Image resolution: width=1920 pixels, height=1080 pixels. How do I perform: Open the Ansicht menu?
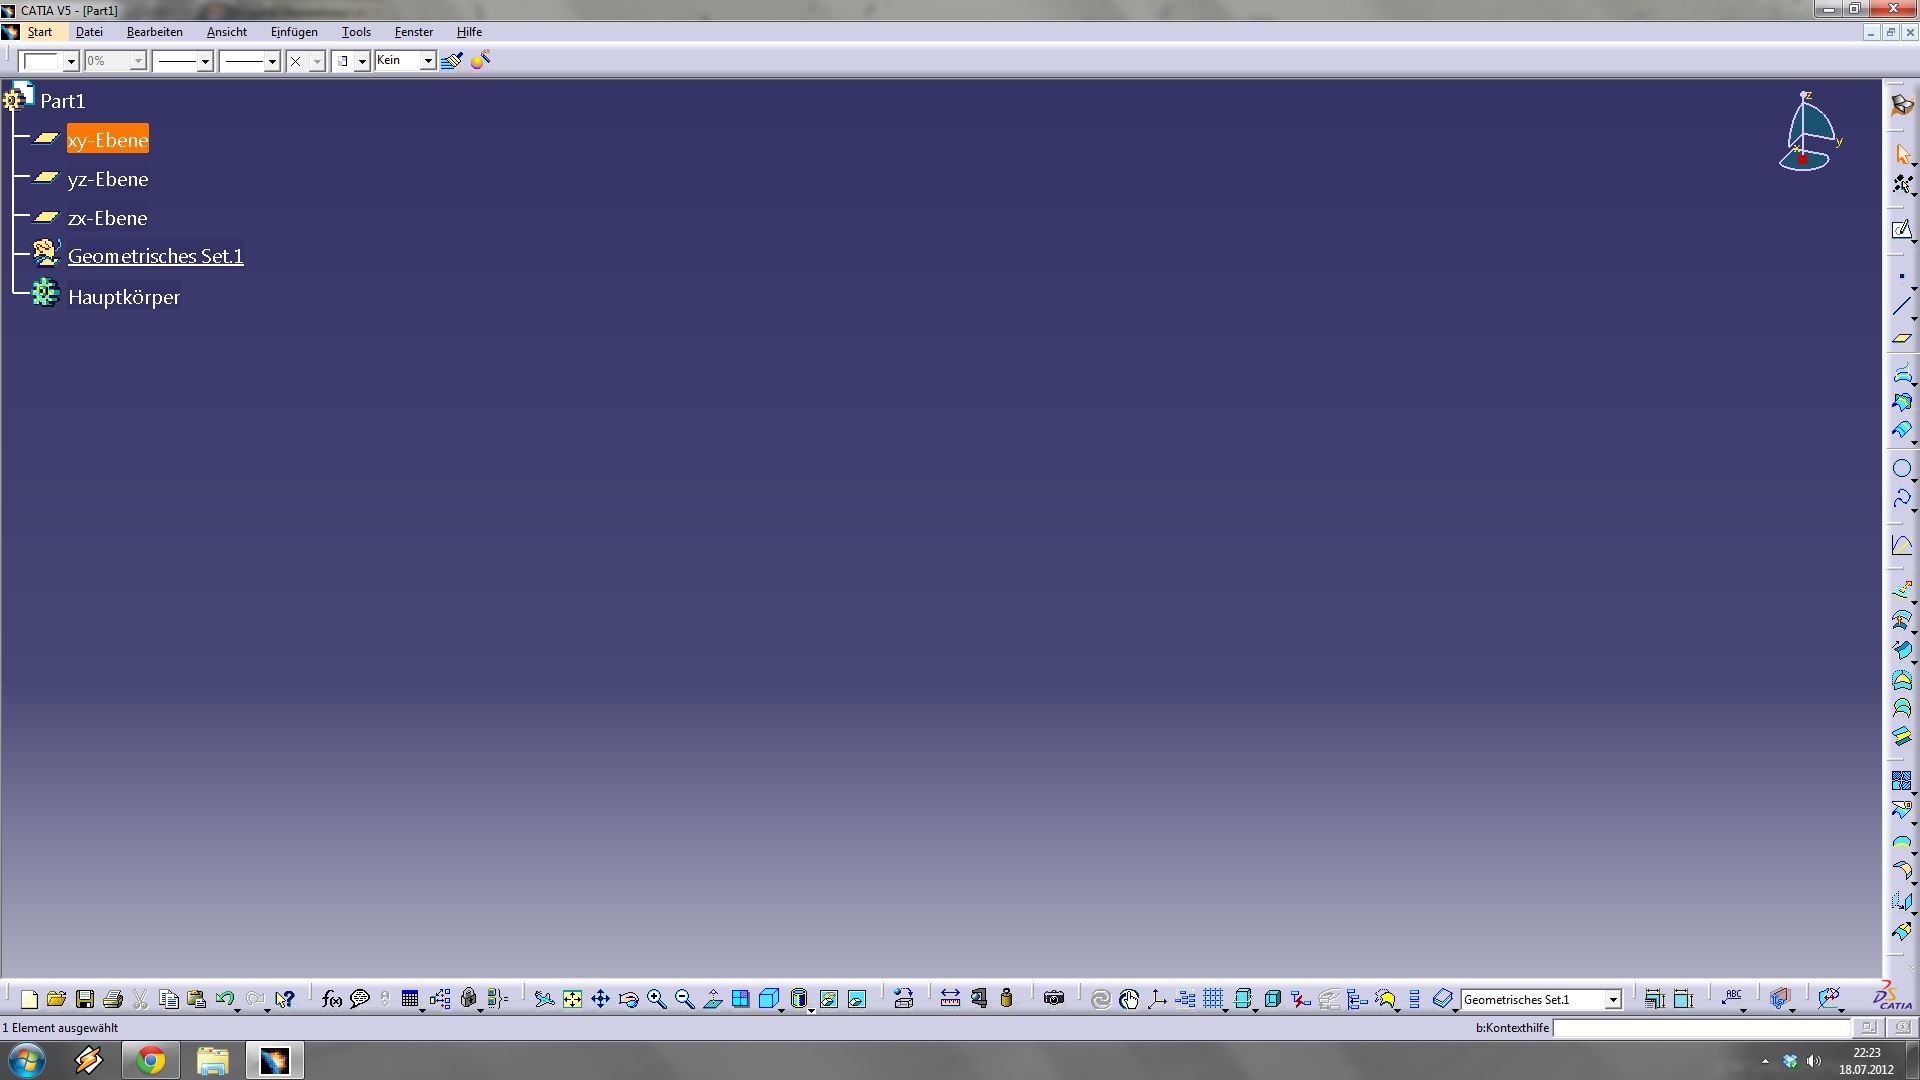[227, 32]
